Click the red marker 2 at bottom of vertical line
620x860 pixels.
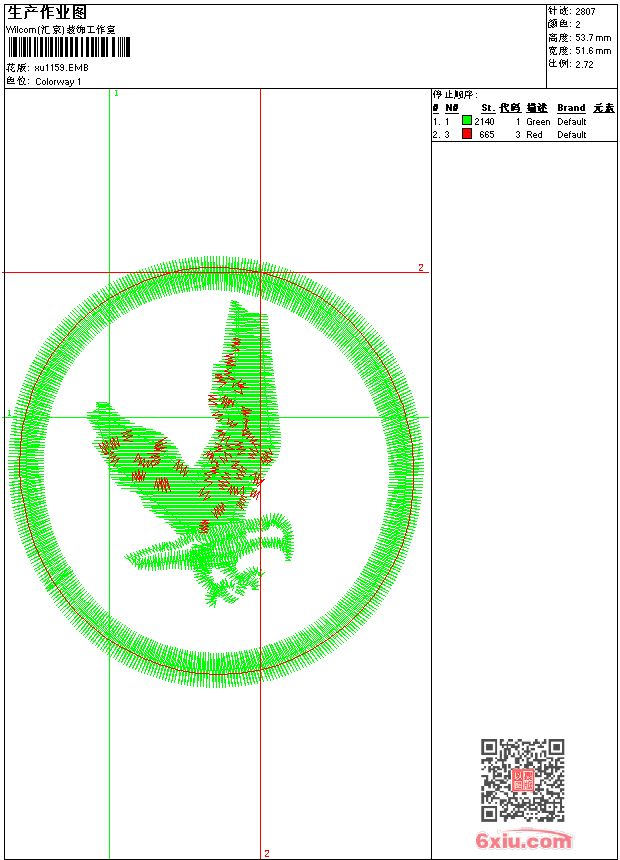[x=267, y=853]
